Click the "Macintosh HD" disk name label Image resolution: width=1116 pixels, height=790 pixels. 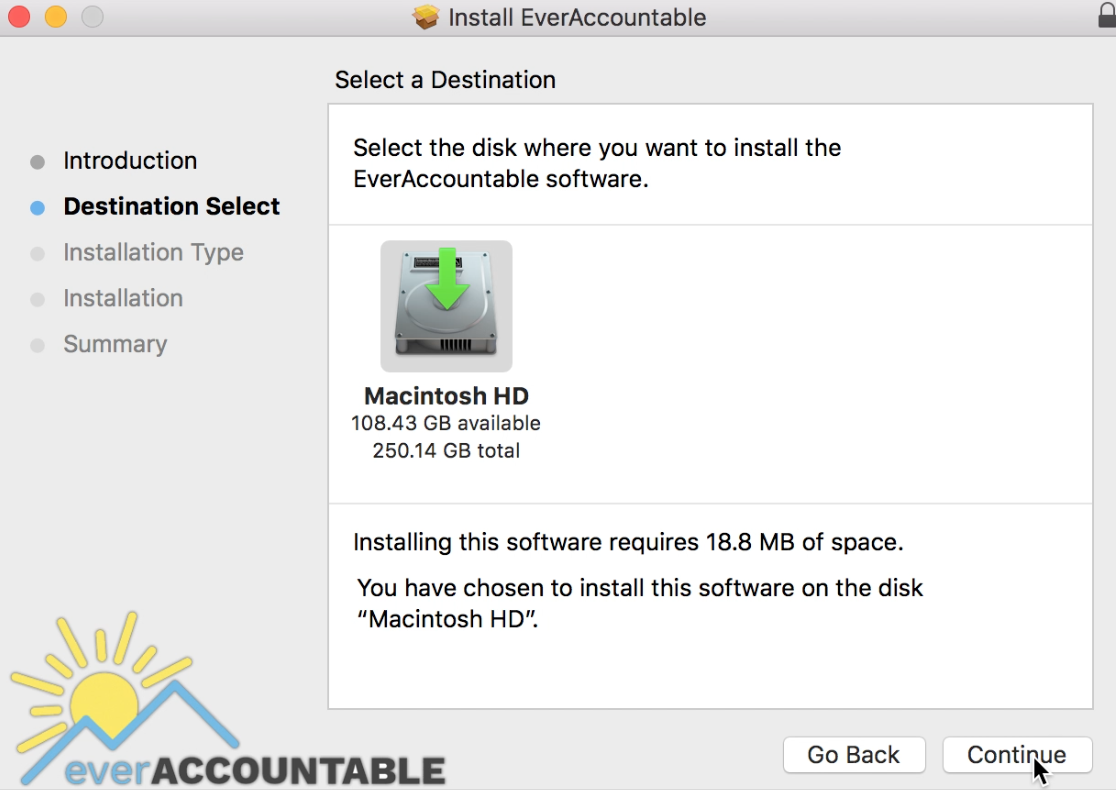point(446,396)
